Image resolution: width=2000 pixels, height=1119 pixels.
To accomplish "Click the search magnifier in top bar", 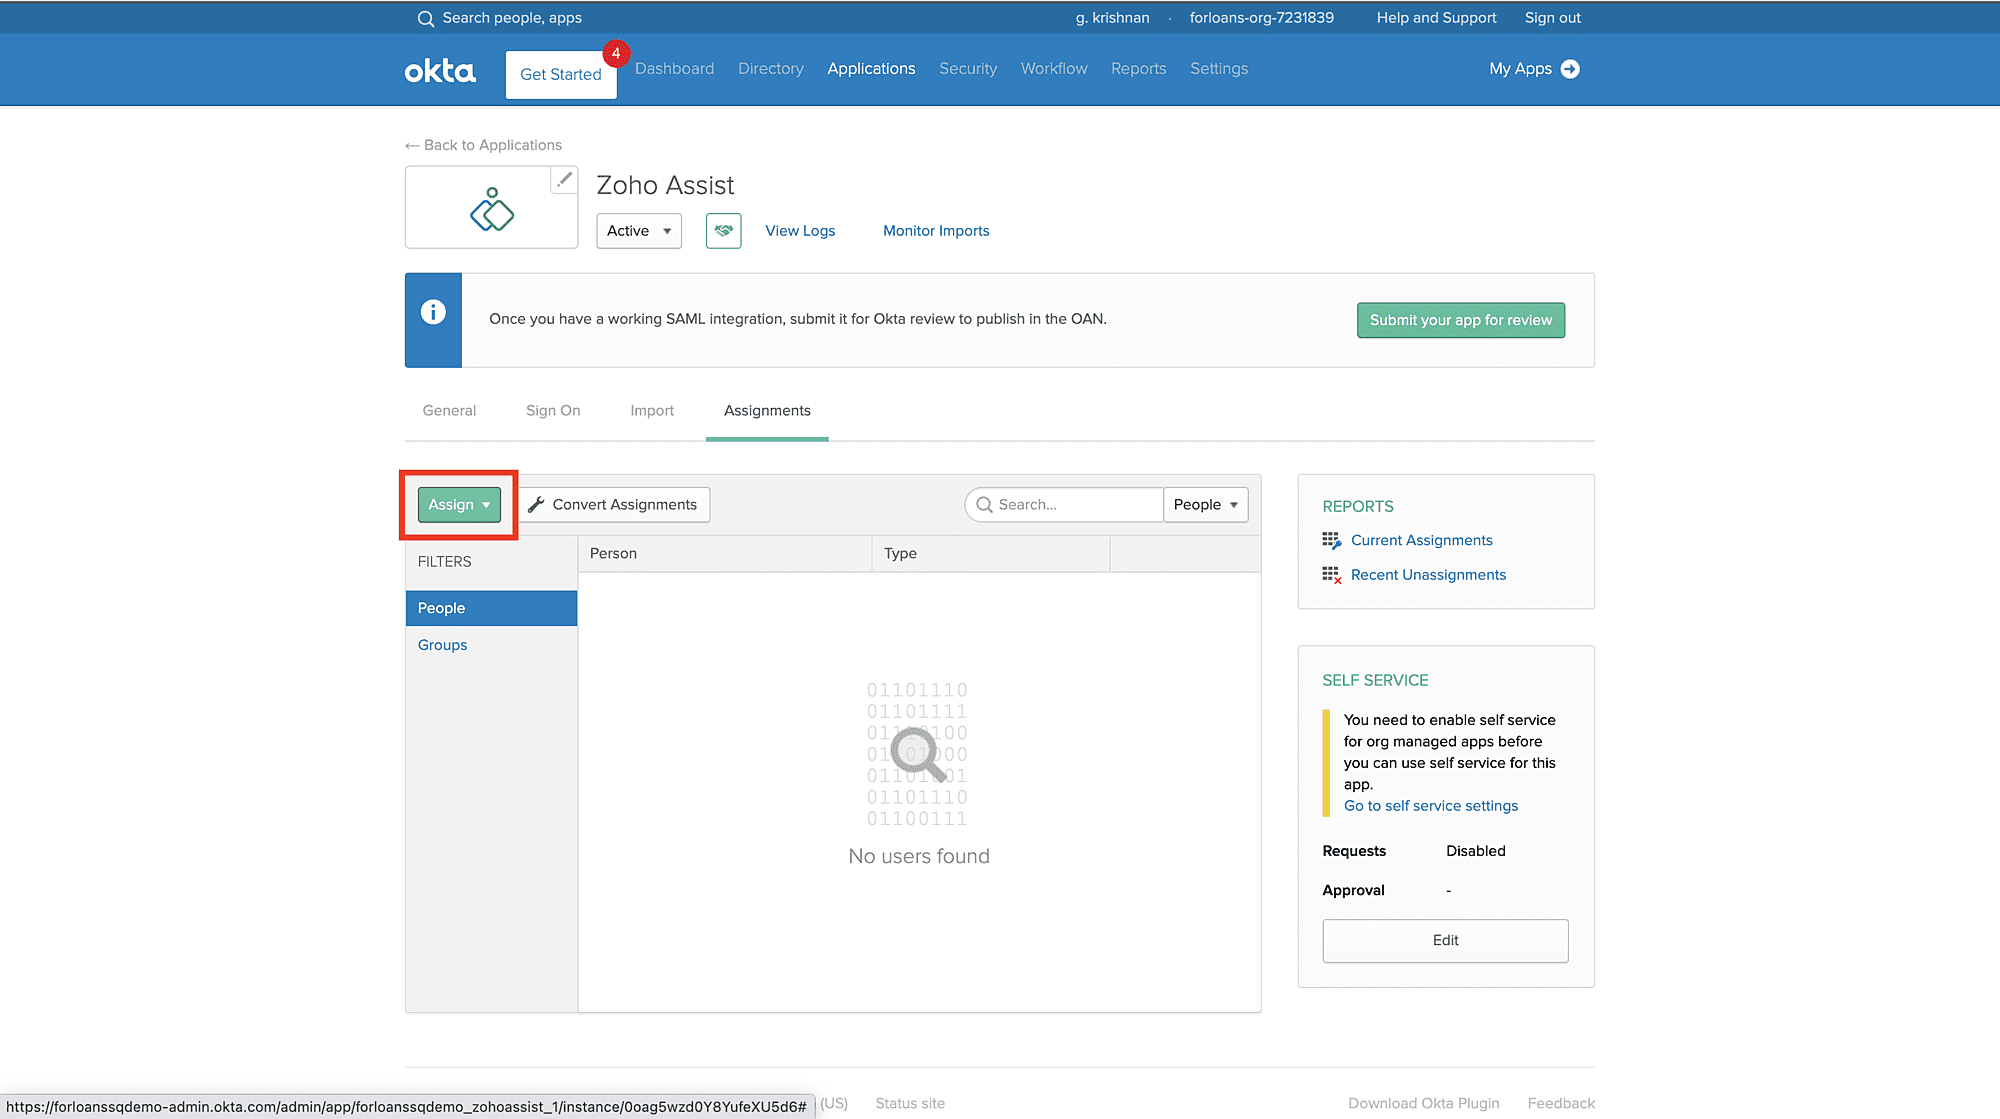I will (426, 19).
